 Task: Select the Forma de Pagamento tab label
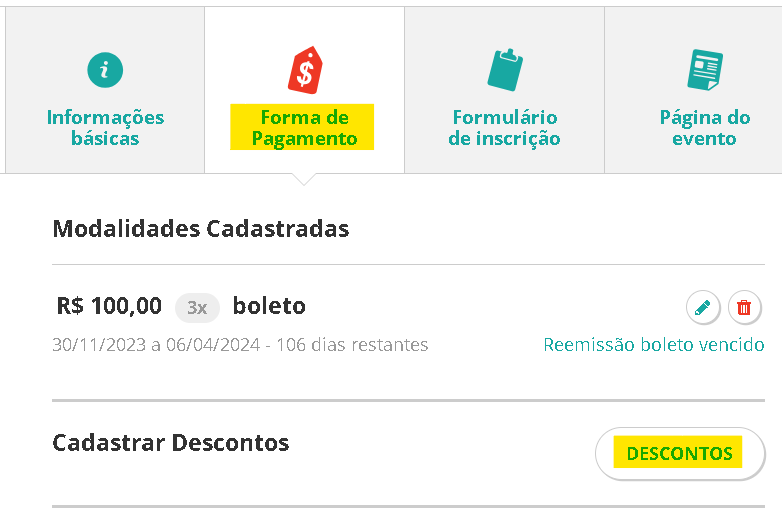[304, 128]
